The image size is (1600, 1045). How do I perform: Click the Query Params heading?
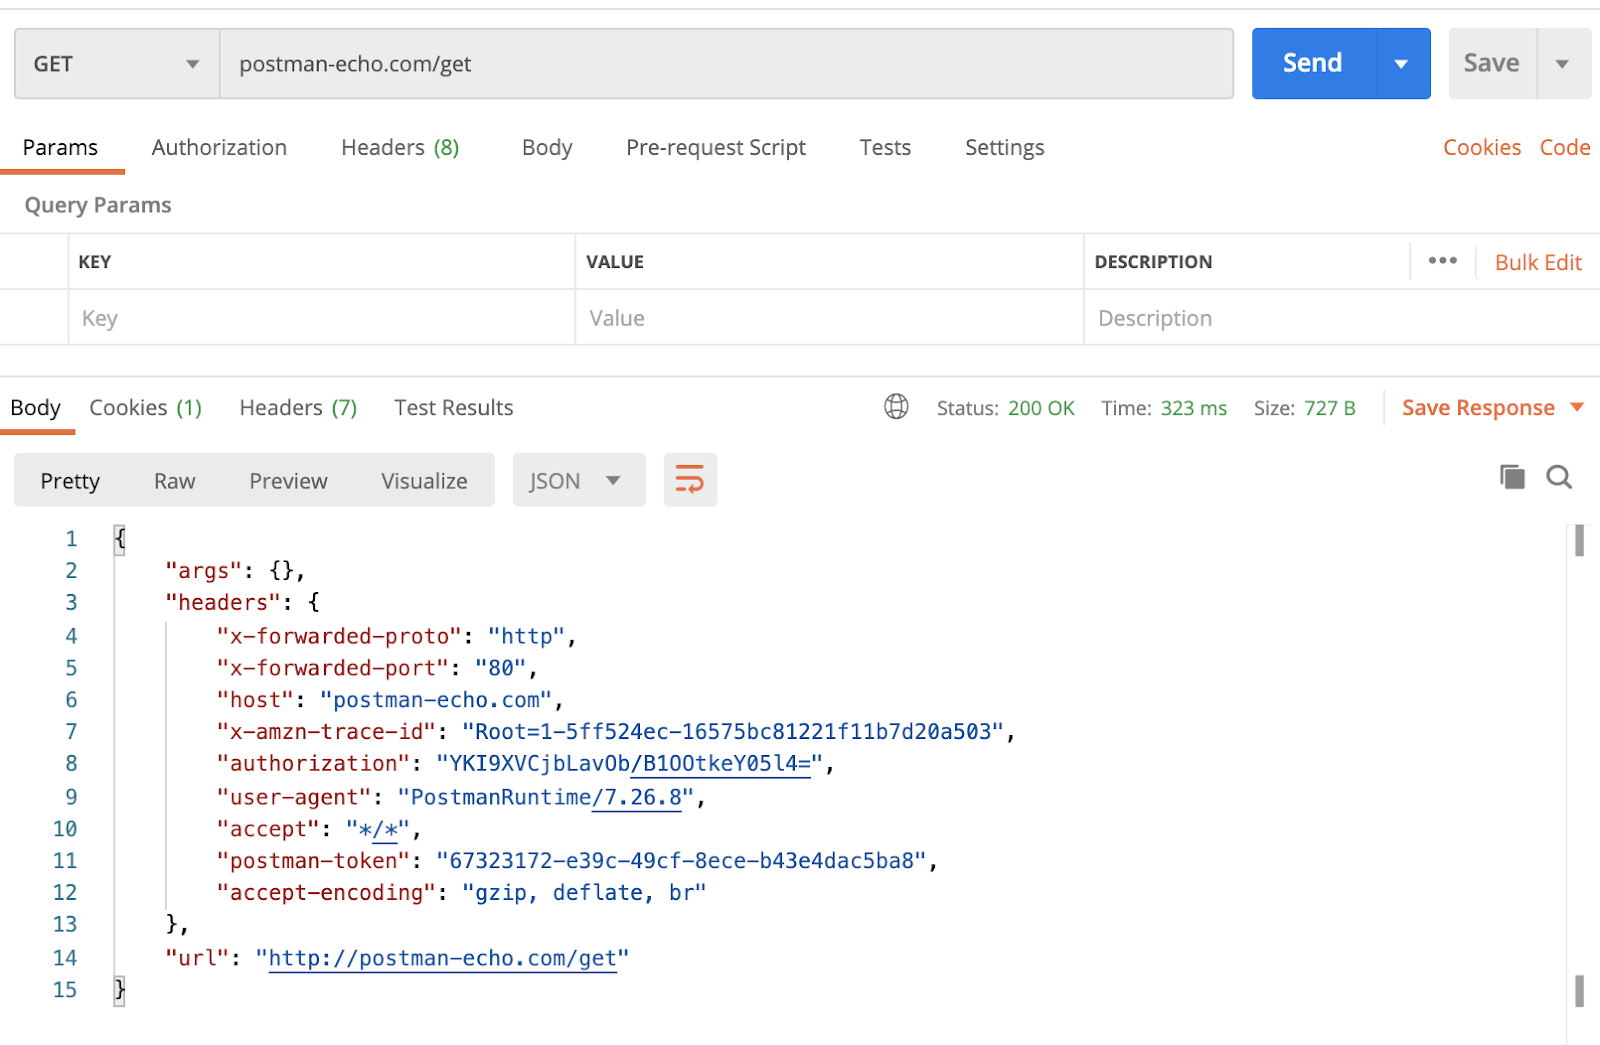point(98,205)
